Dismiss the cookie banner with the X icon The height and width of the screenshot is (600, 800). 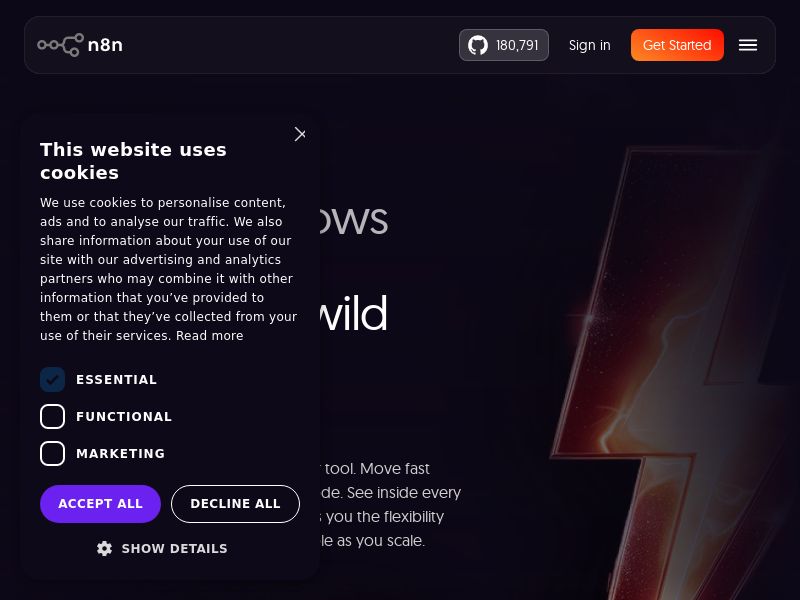pyautogui.click(x=300, y=133)
